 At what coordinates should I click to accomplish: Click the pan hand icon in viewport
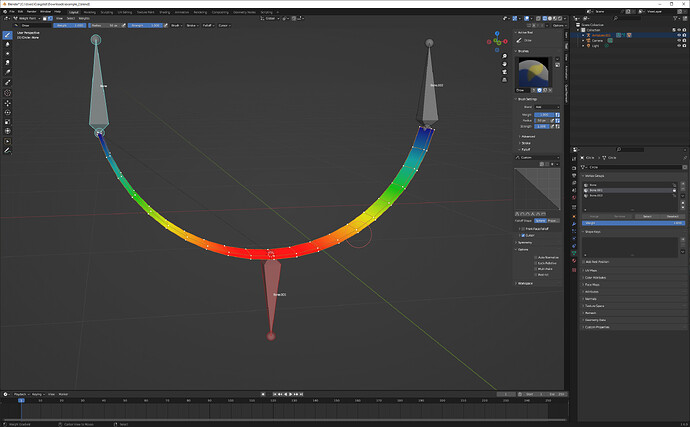pyautogui.click(x=504, y=64)
